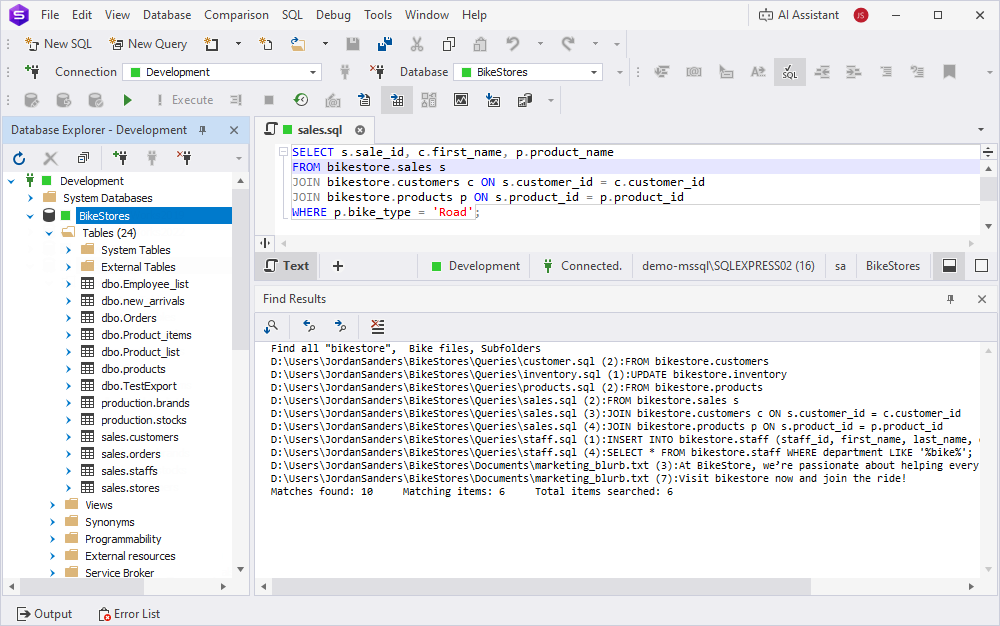Start a new Find in Files search
This screenshot has height=626, width=1000.
(x=270, y=326)
